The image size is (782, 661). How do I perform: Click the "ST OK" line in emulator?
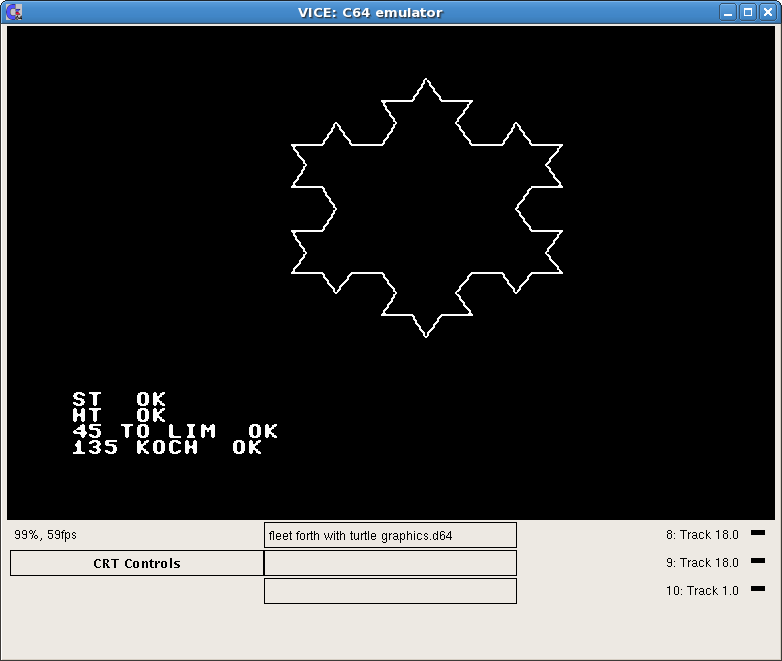(x=119, y=400)
